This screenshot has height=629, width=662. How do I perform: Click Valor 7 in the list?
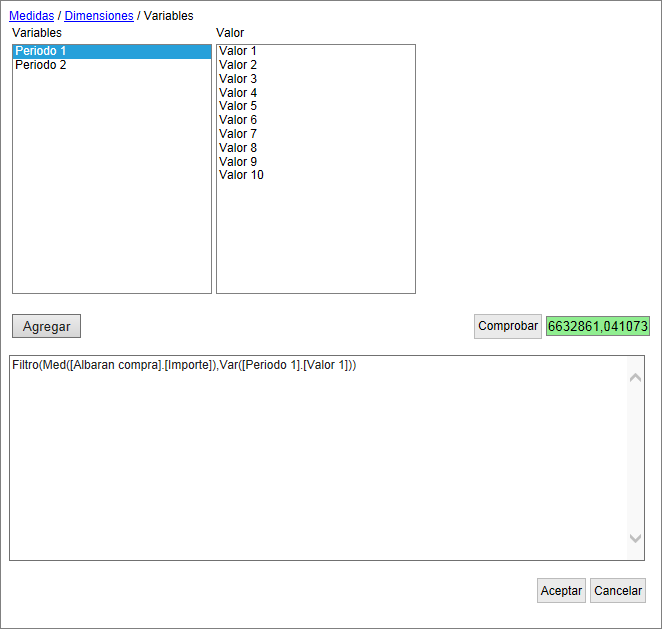click(x=238, y=134)
